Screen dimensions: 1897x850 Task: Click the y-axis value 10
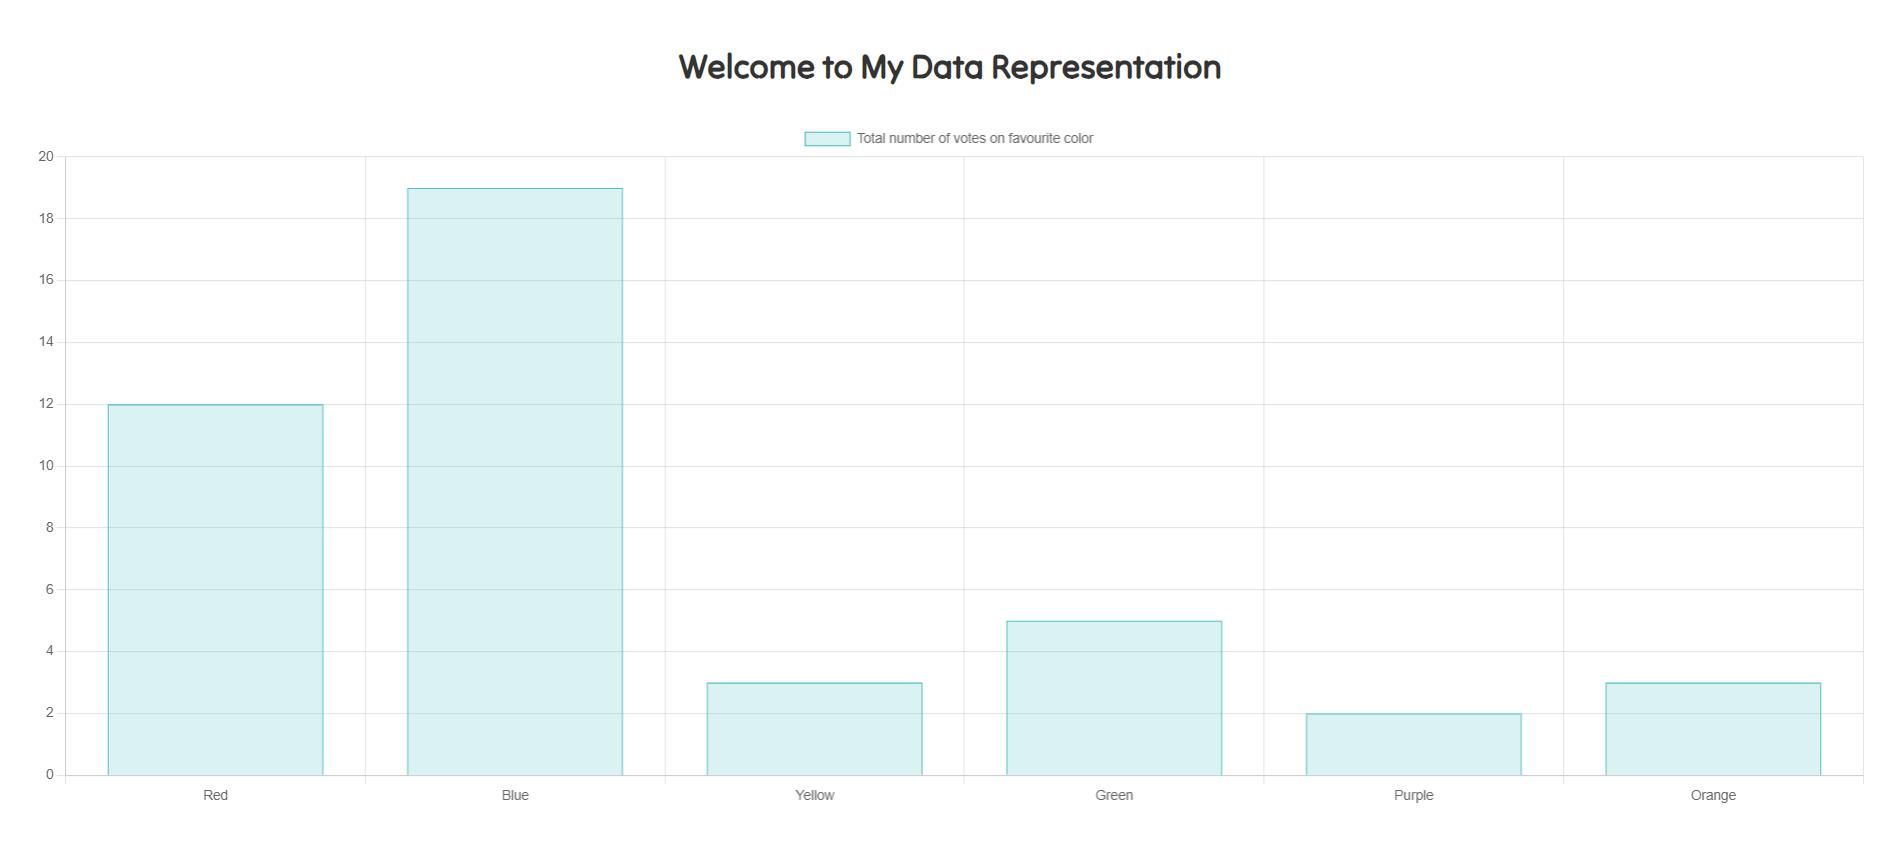[46, 466]
